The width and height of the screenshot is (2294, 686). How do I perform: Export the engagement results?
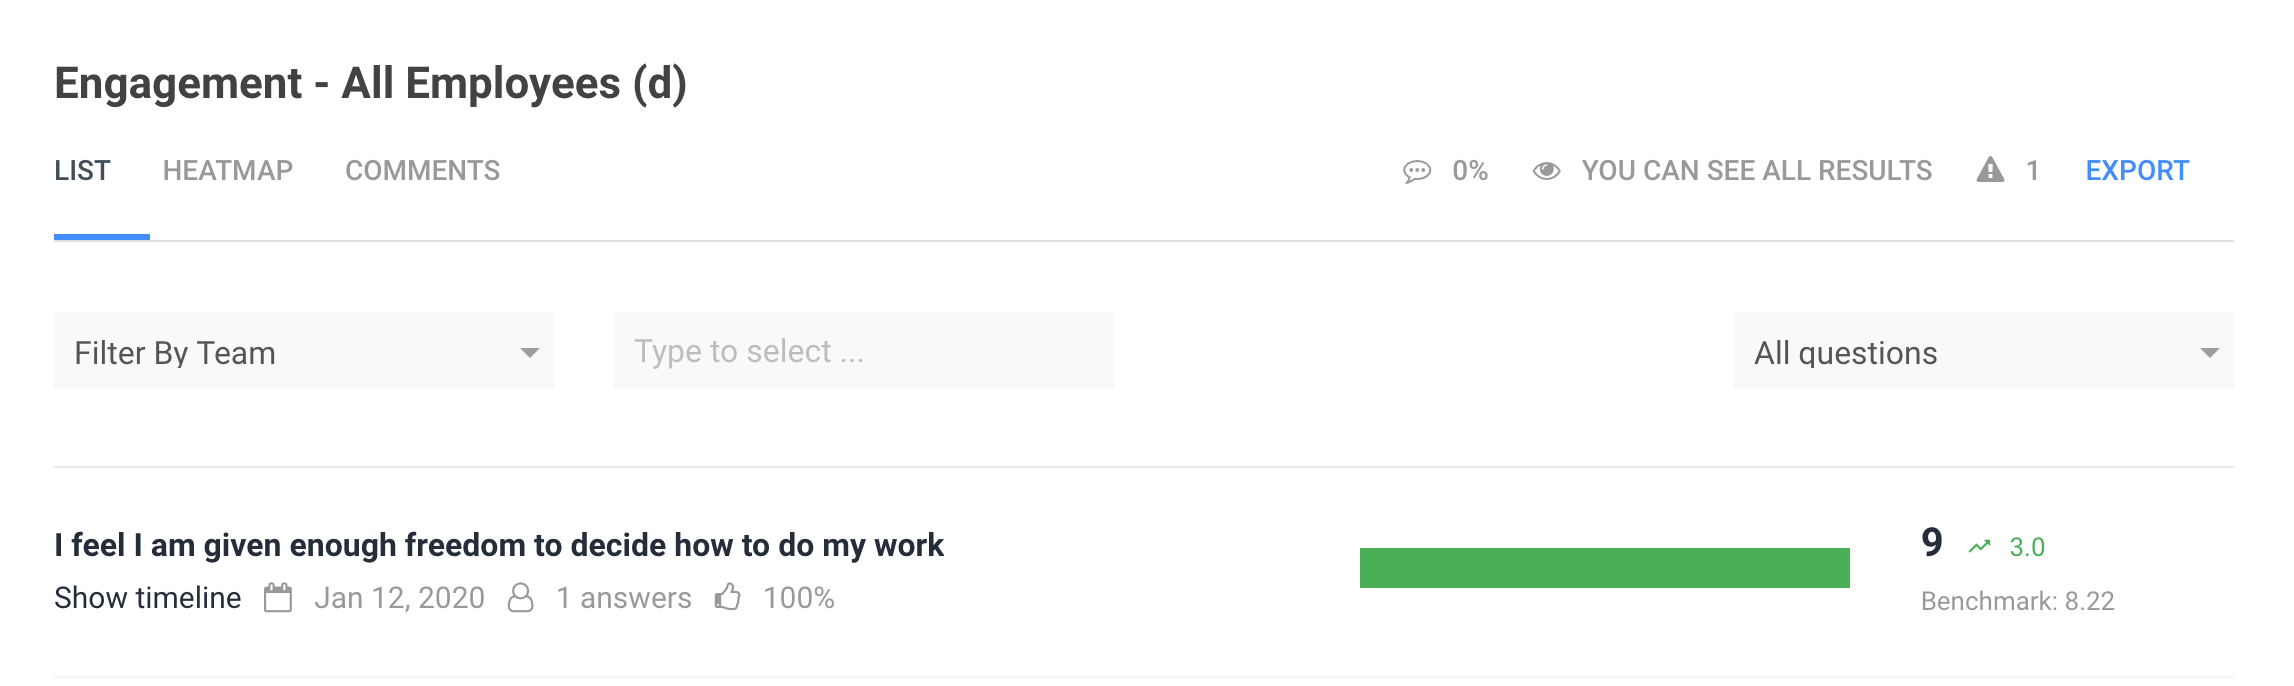[x=2137, y=171]
